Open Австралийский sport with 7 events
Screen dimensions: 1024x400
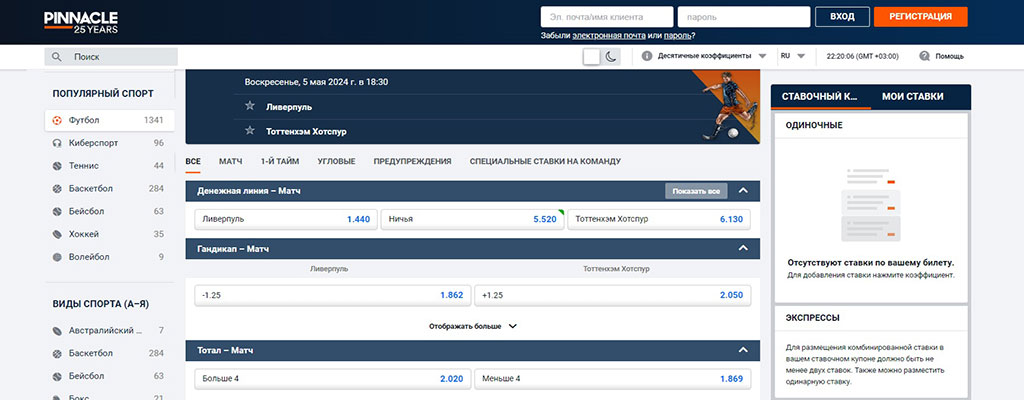pos(110,331)
